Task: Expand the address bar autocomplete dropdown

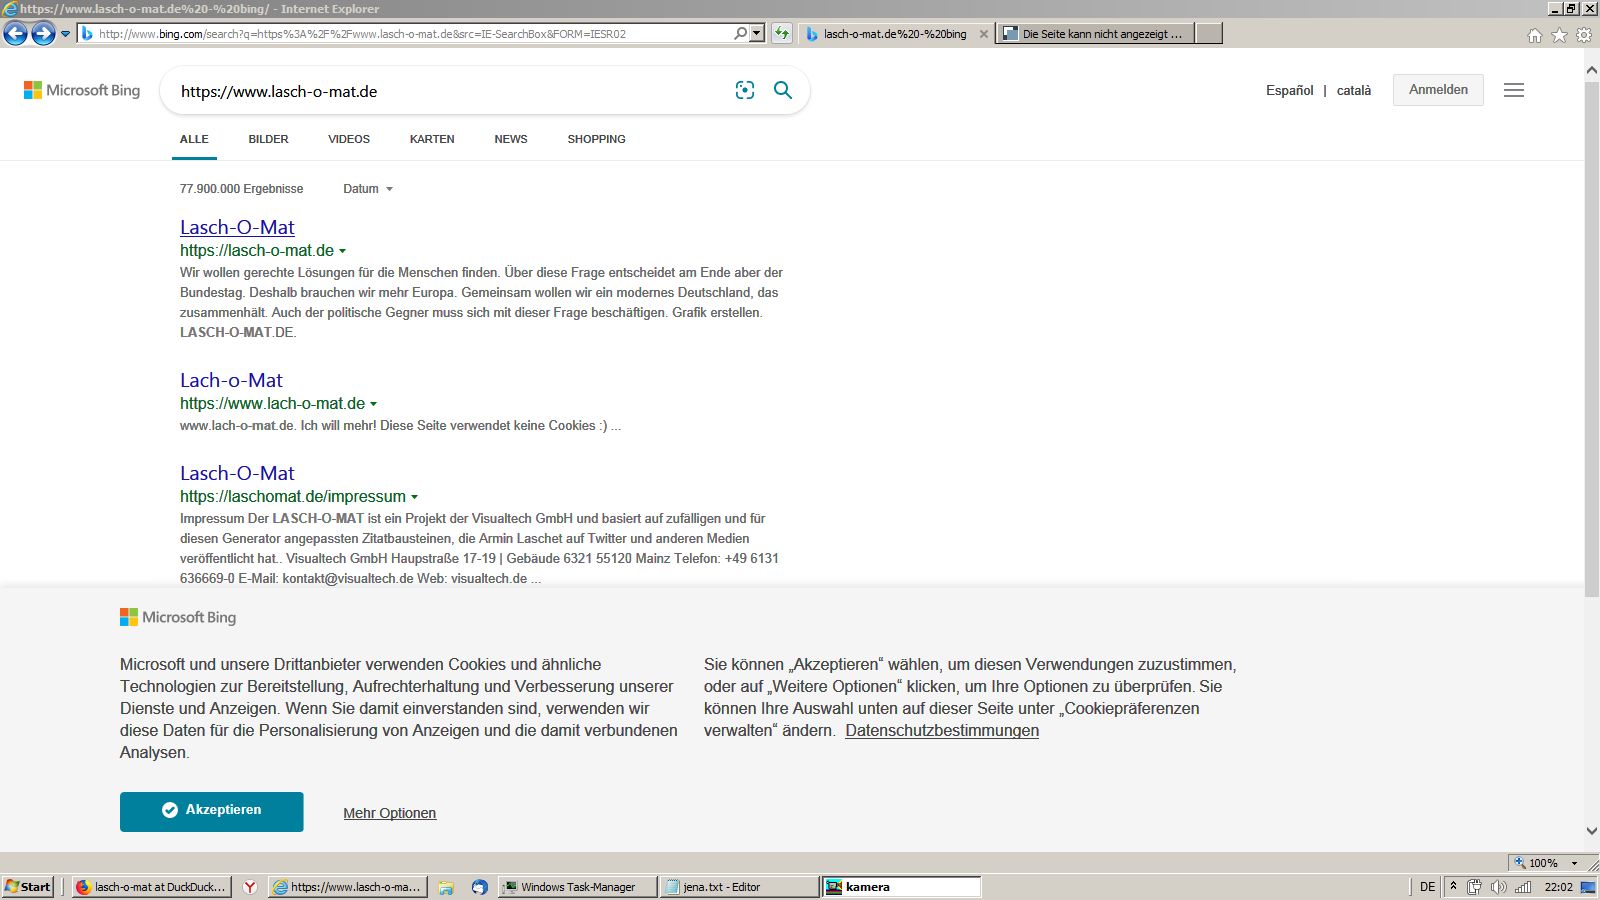Action: 757,33
